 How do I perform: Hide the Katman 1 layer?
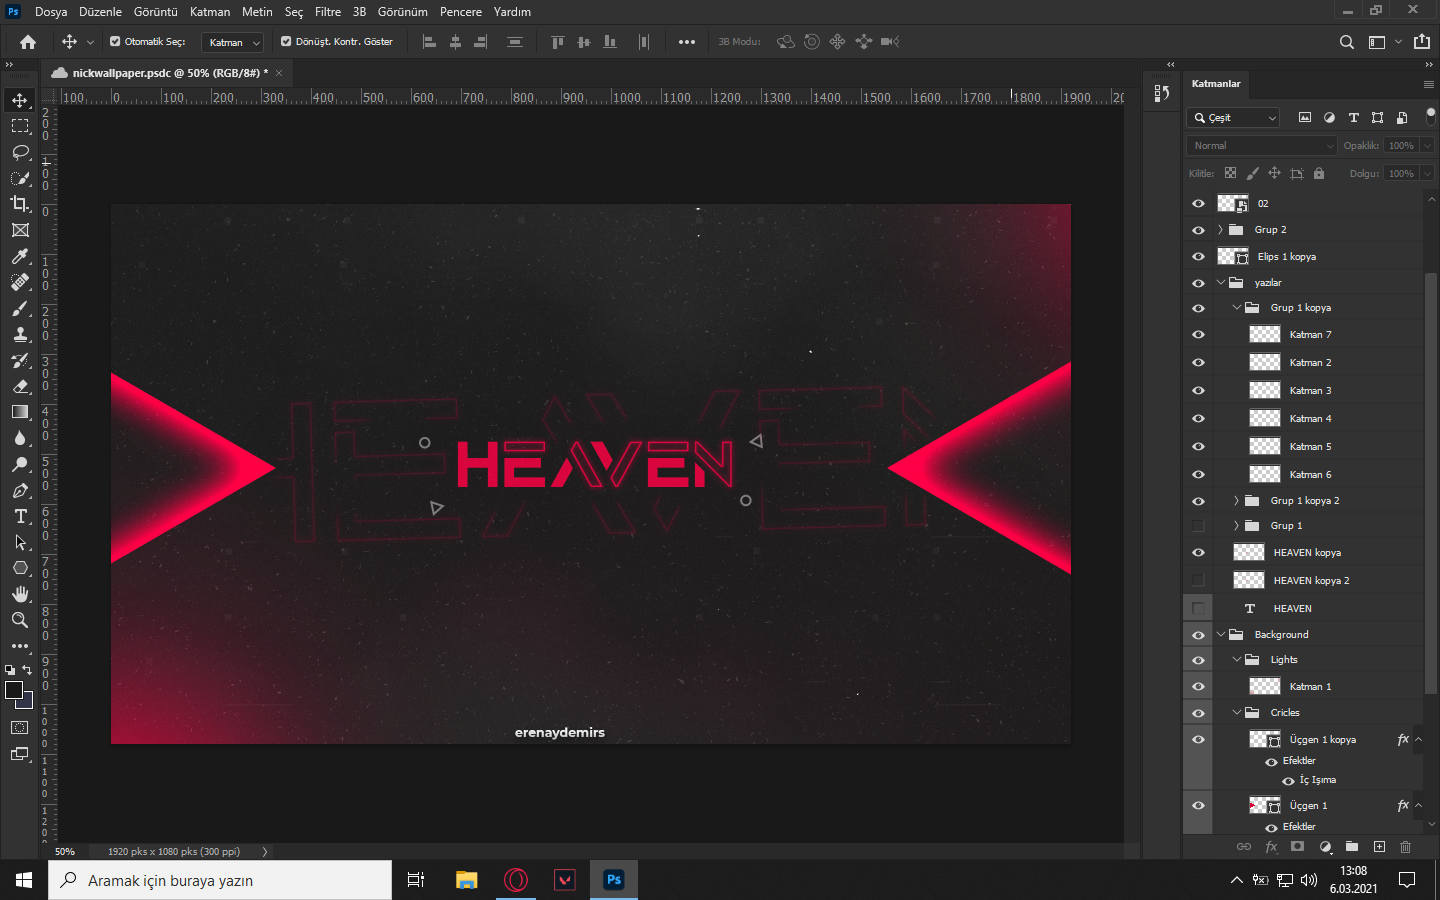tap(1198, 687)
